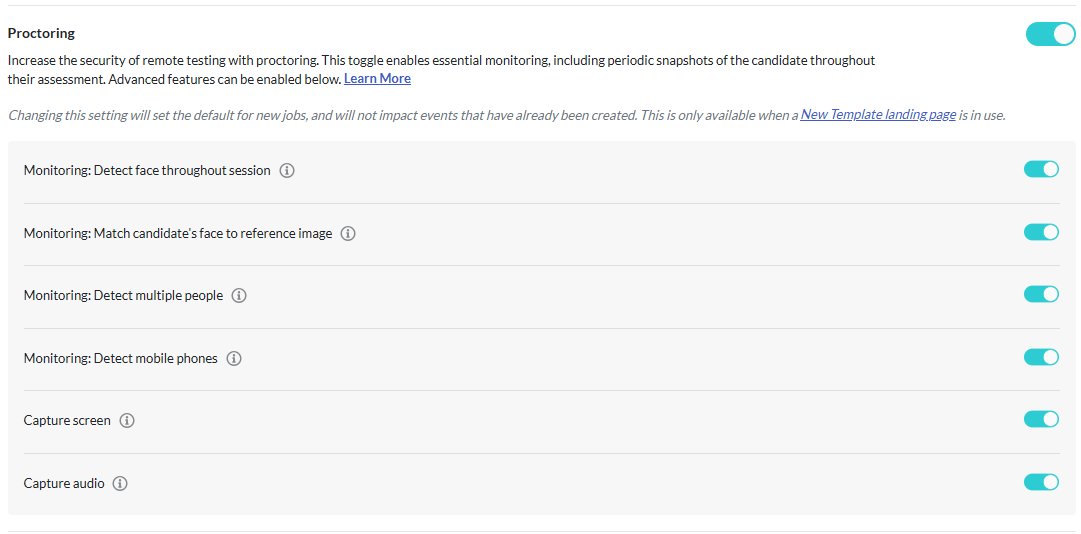Viewport: 1081px width, 534px height.
Task: Open info icon for Detect face throughout session
Action: pos(287,171)
